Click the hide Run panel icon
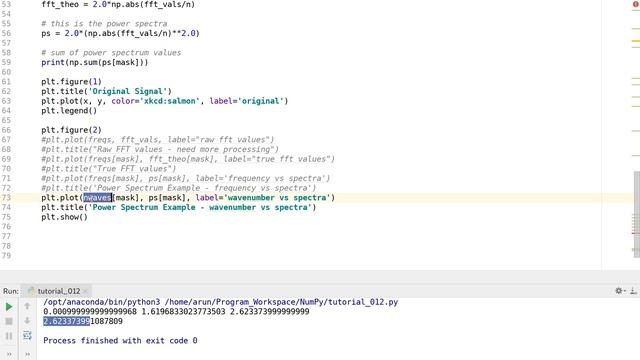 (633, 291)
